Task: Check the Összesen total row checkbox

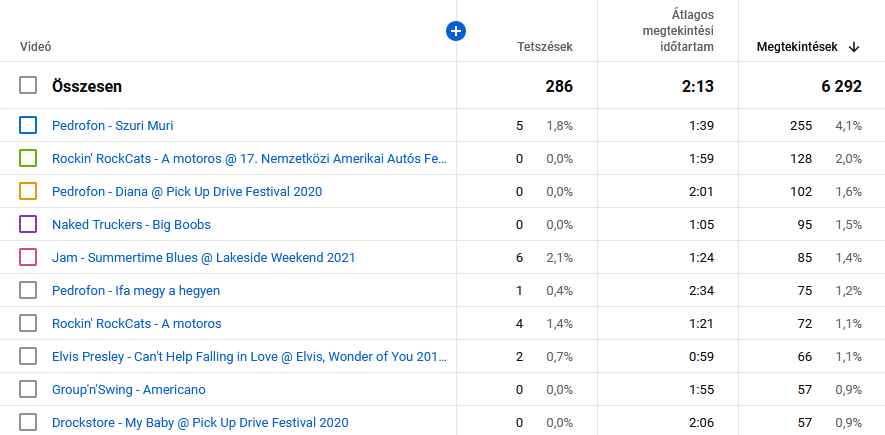Action: tap(28, 86)
